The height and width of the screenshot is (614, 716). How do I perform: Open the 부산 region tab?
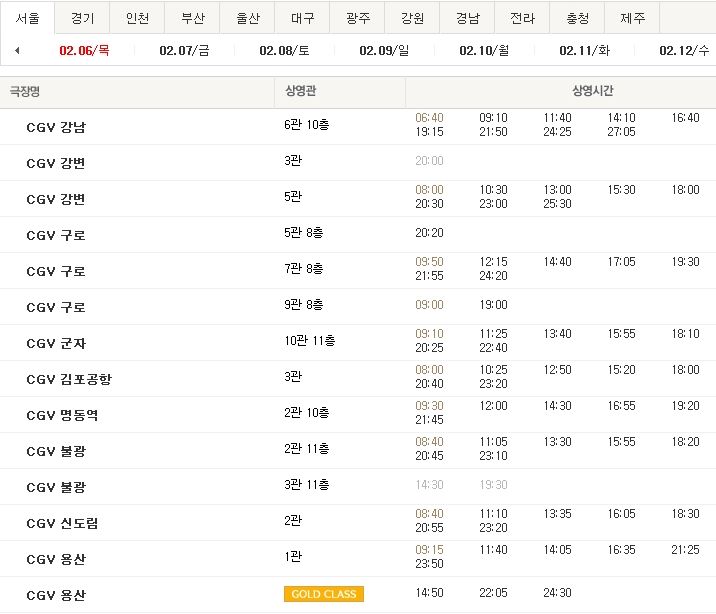coord(192,18)
